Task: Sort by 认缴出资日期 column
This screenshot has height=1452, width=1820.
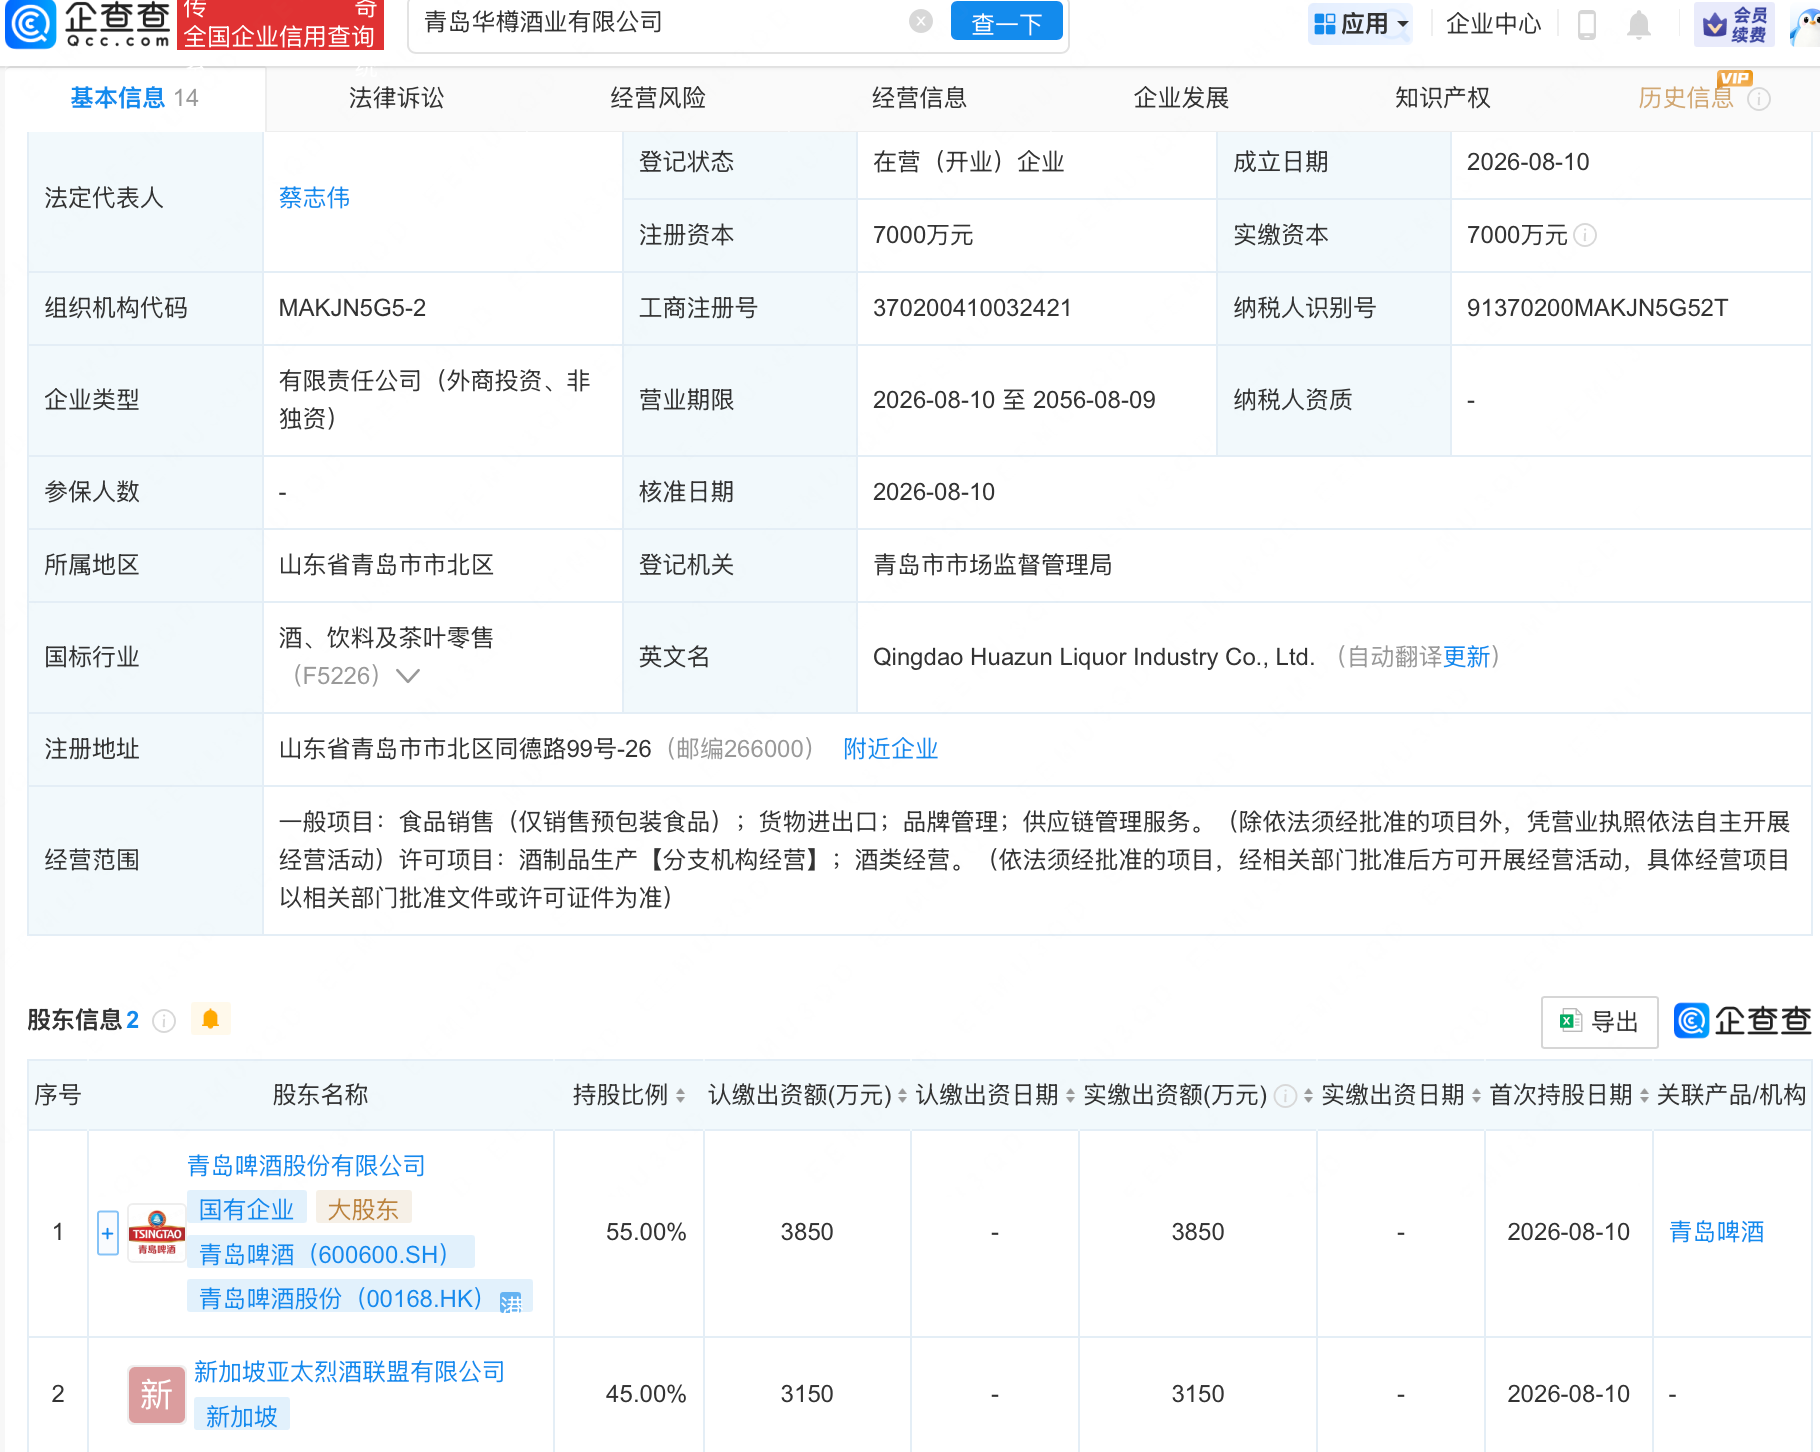Action: click(x=1070, y=1096)
